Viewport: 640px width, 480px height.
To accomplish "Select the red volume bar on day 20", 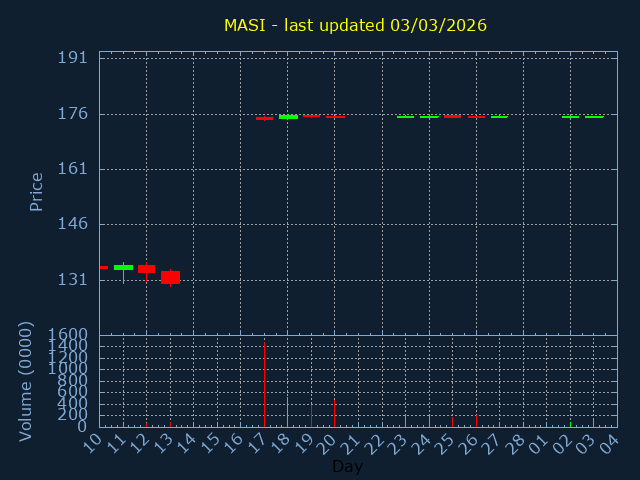I will 334,413.
